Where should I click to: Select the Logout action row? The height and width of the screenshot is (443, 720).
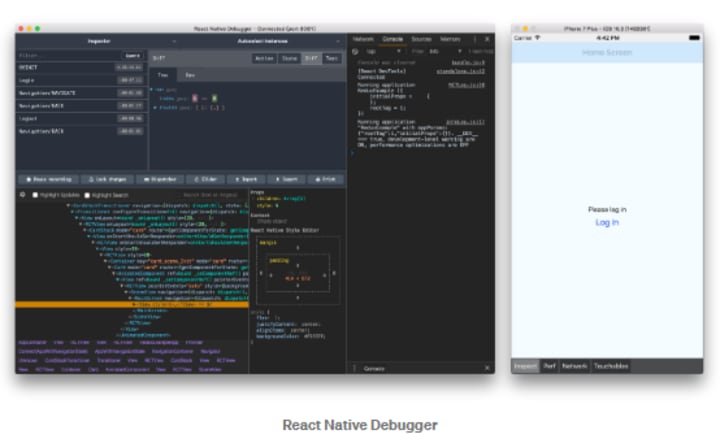tap(81, 118)
